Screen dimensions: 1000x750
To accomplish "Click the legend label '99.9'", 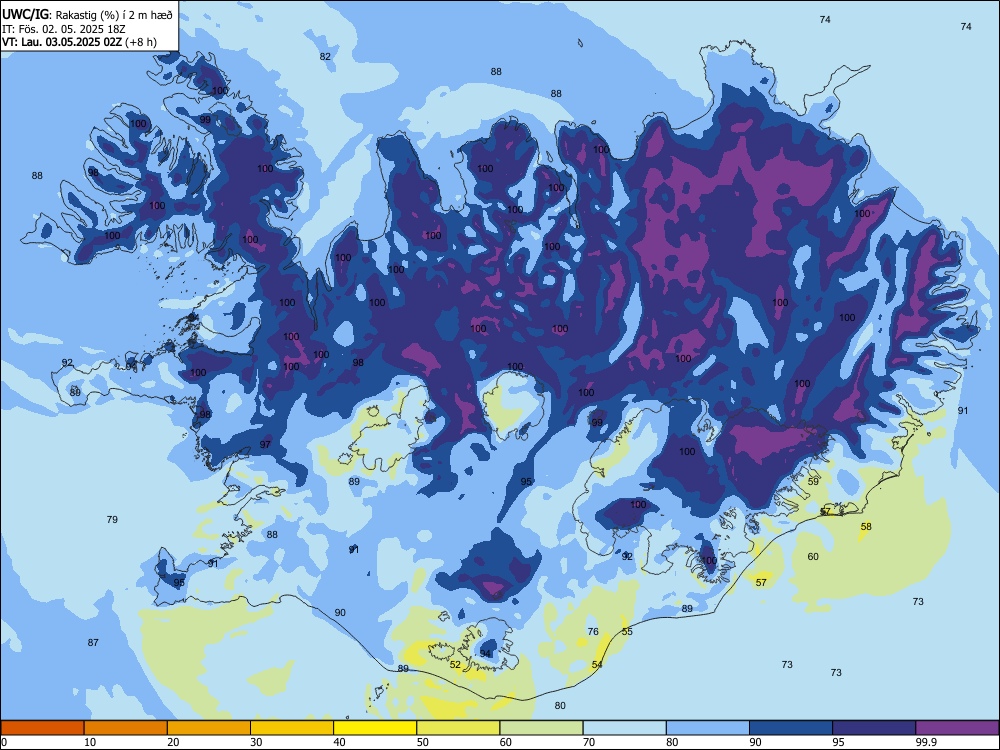I will [926, 742].
